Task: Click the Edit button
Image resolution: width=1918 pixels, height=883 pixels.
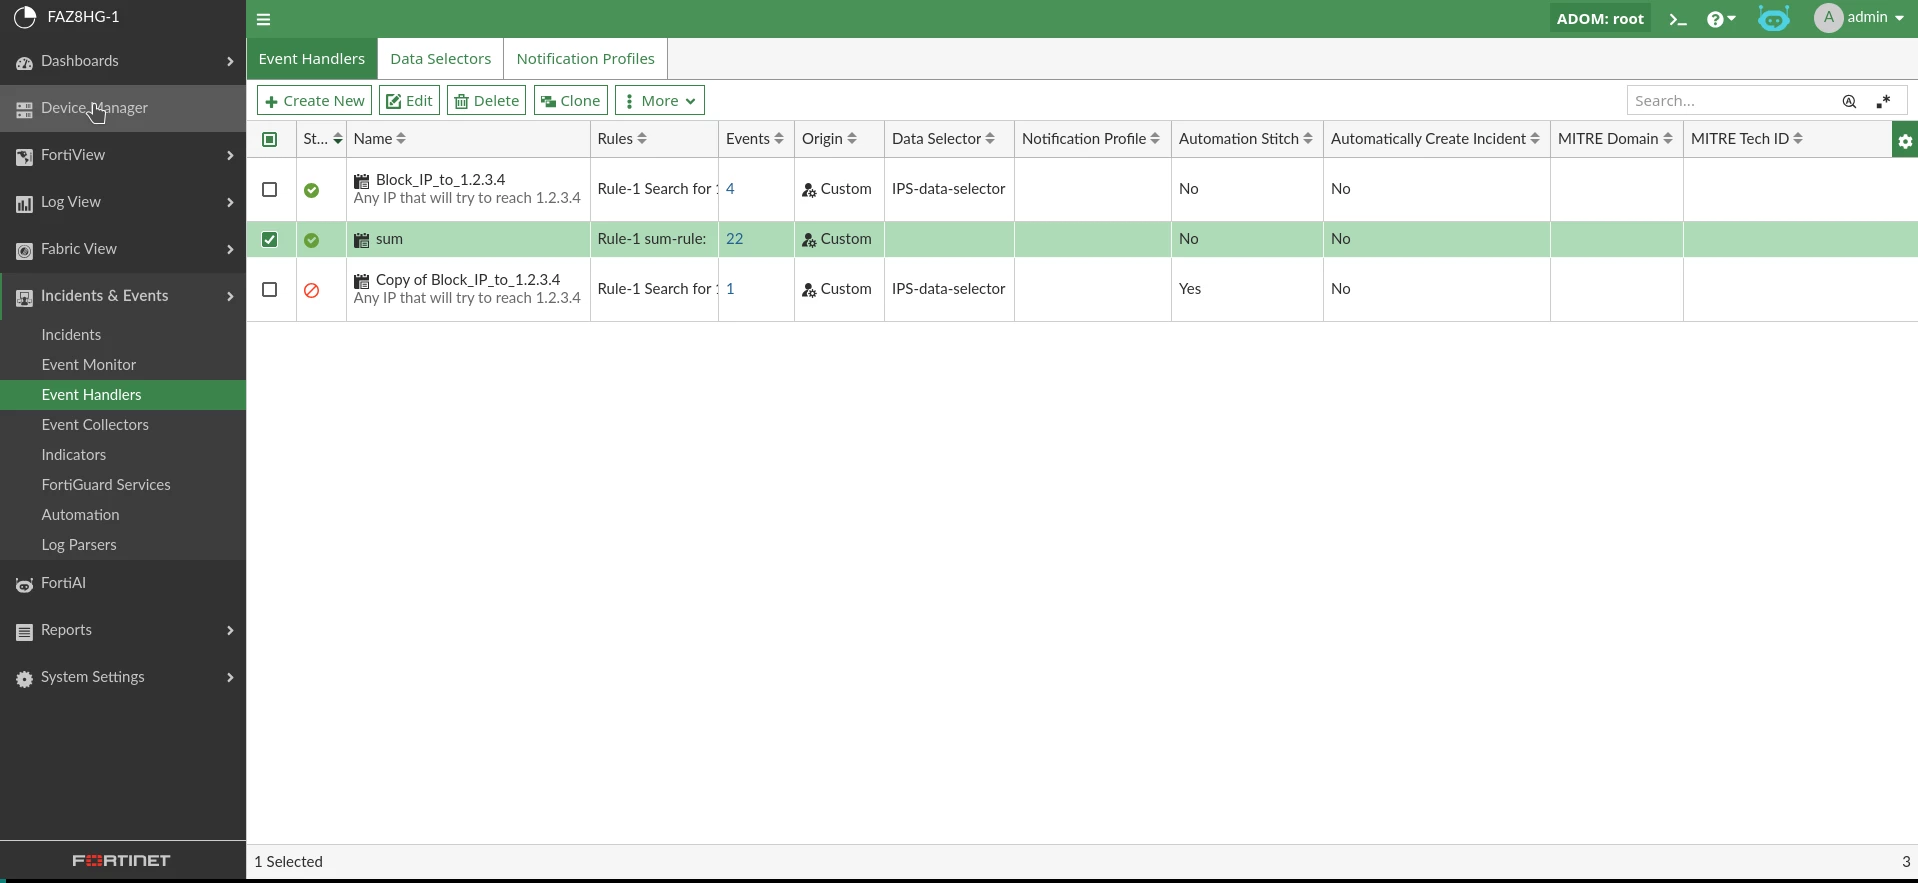Action: pos(409,101)
